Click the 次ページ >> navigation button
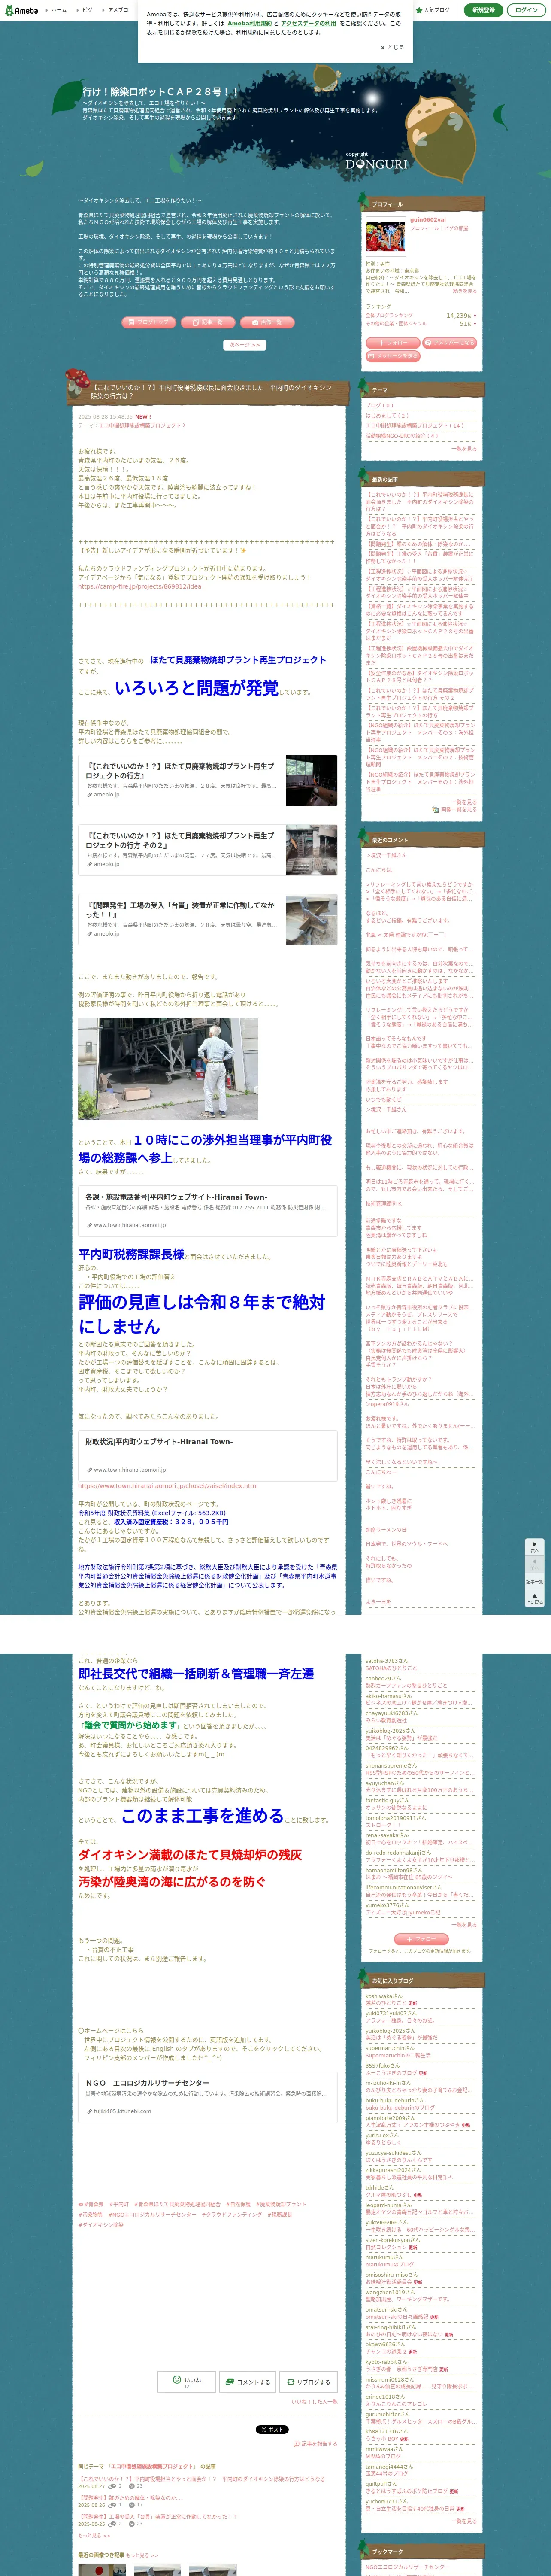Screen dimensions: 551x2576 244,345
